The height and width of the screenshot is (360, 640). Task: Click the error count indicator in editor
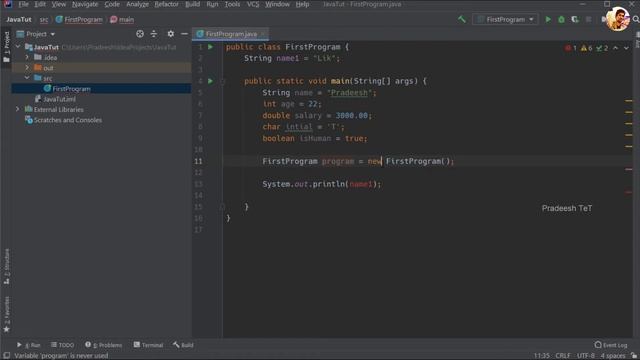pos(571,48)
